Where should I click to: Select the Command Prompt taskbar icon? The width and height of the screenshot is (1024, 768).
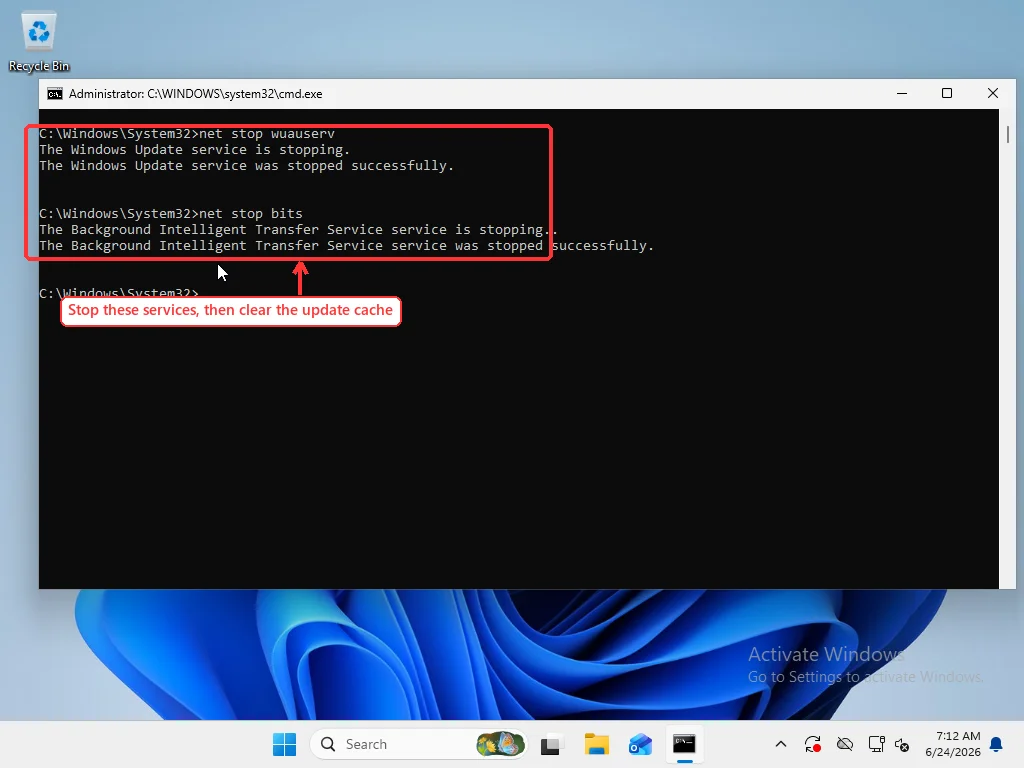(684, 744)
